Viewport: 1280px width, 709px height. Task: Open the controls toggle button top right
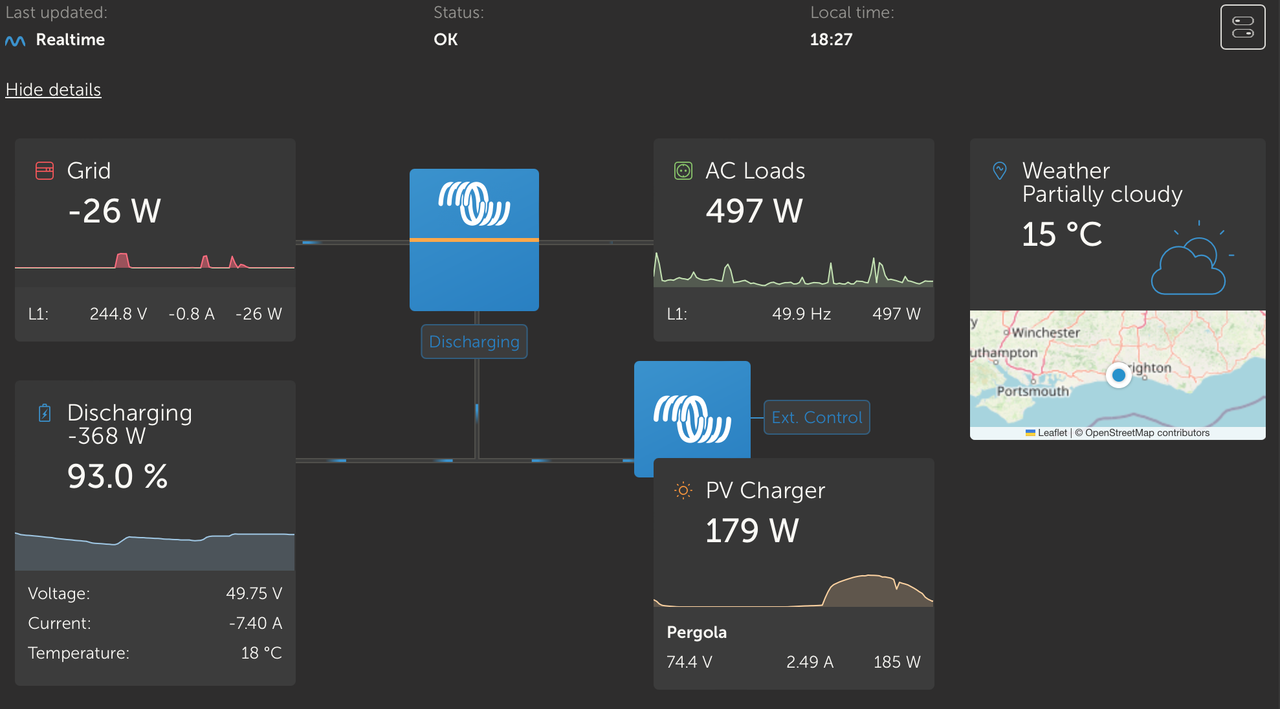pyautogui.click(x=1243, y=27)
